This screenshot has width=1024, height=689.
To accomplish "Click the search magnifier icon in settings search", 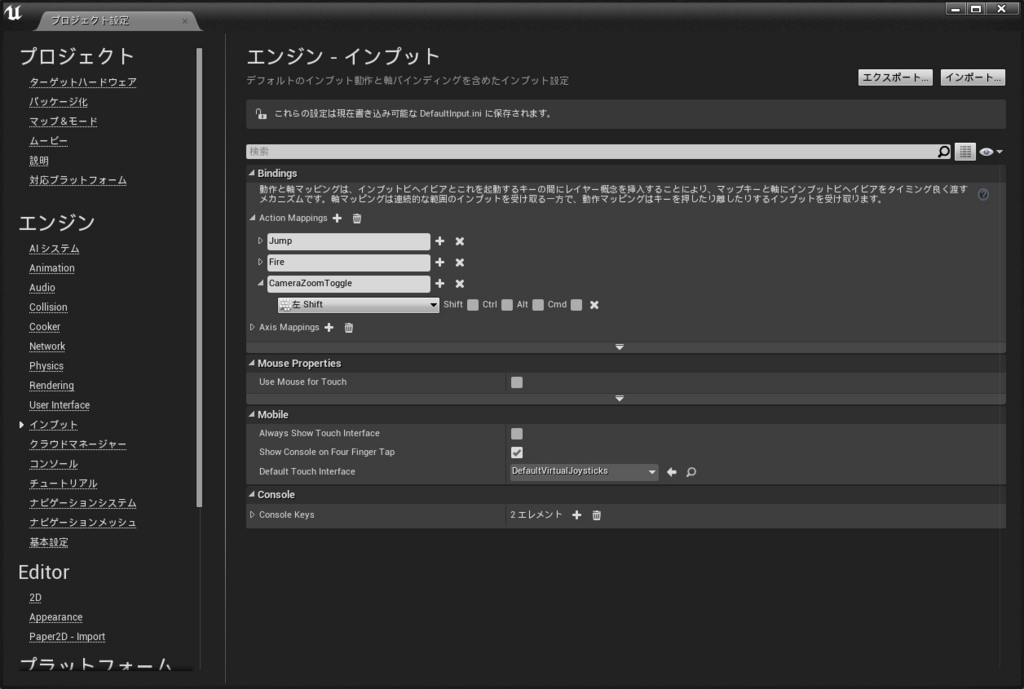I will point(944,152).
